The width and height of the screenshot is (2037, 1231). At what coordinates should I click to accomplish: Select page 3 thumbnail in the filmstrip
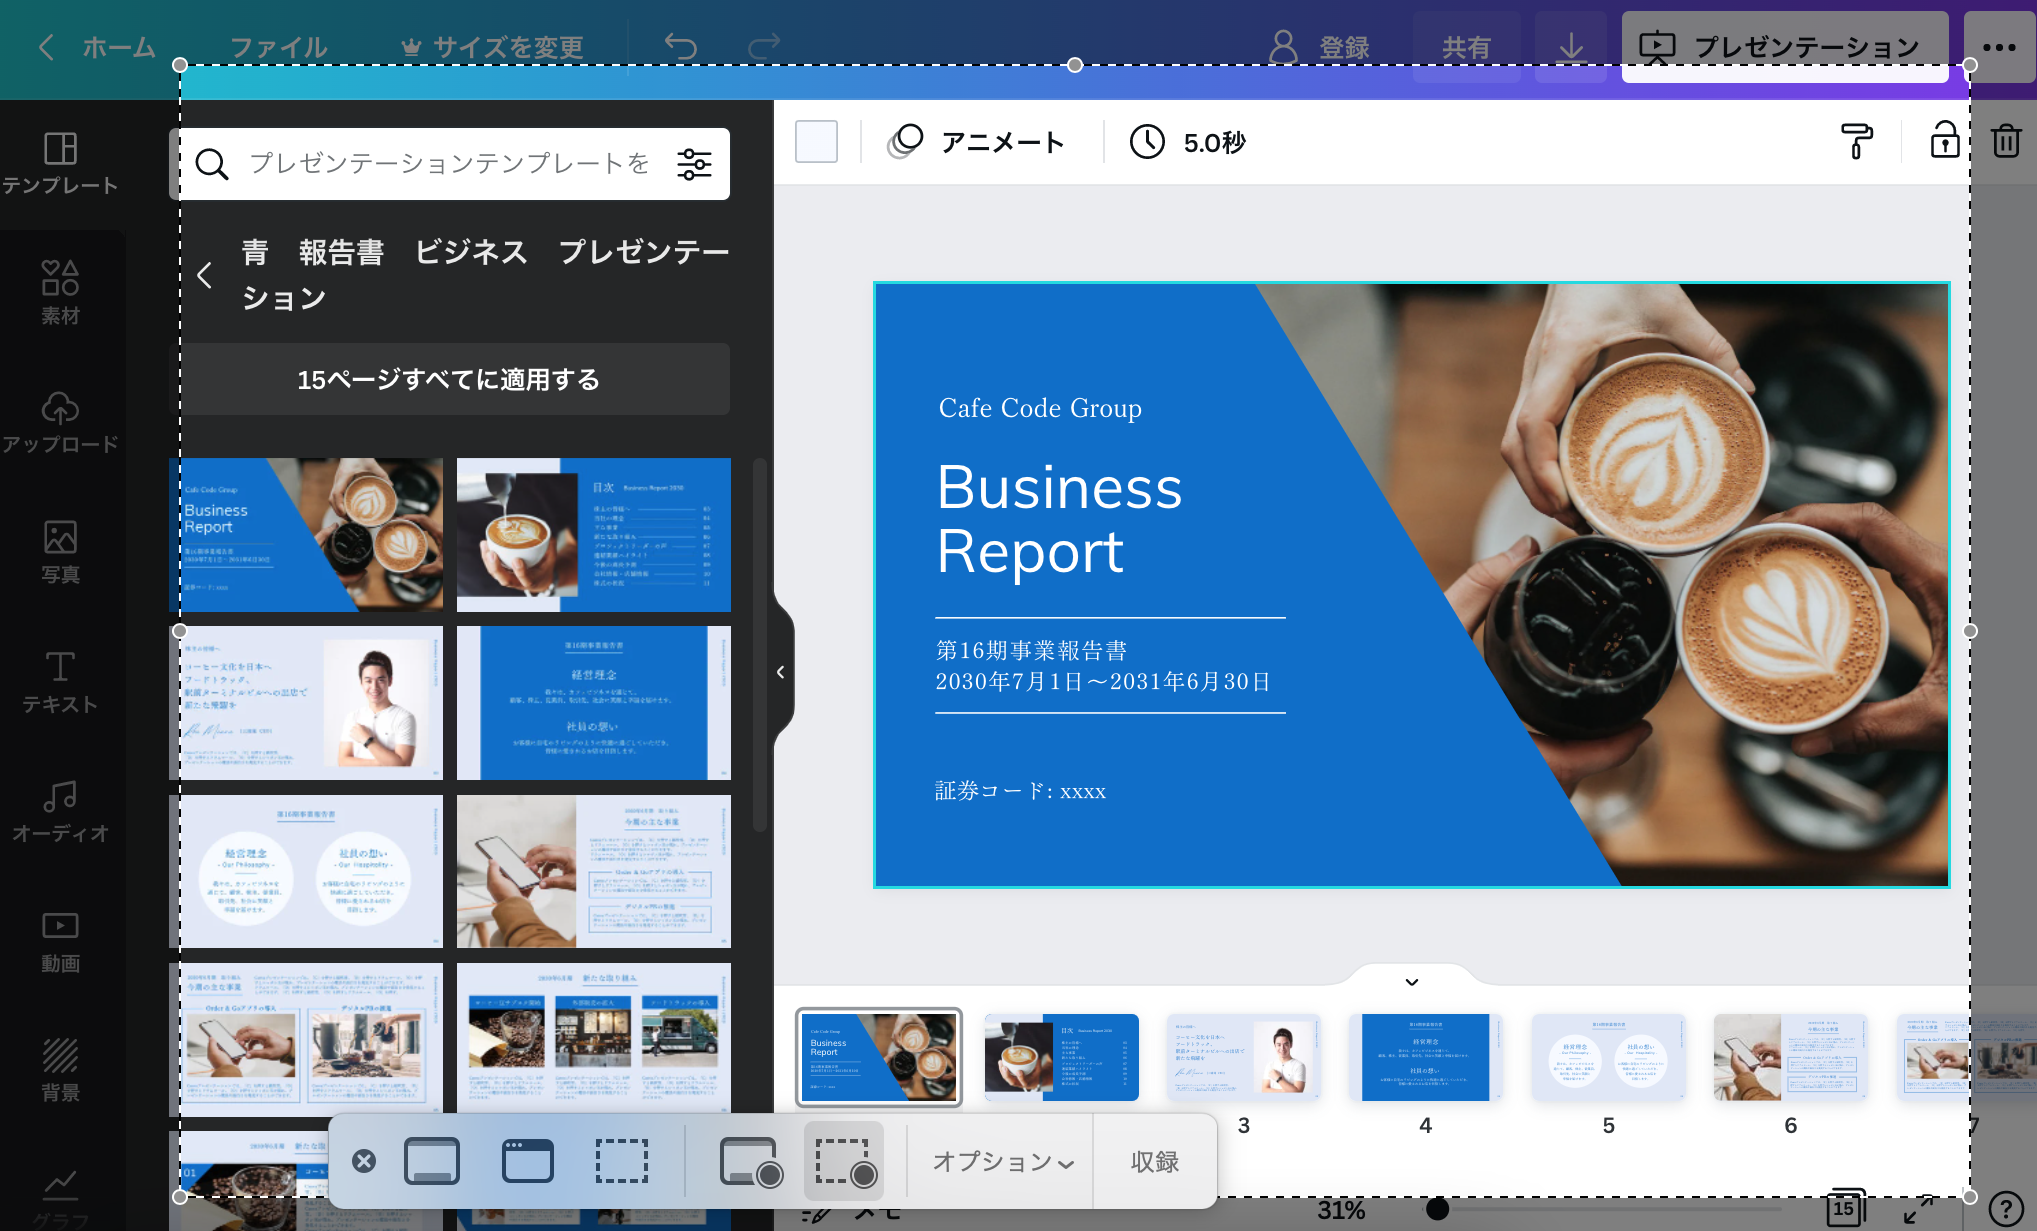(x=1244, y=1057)
